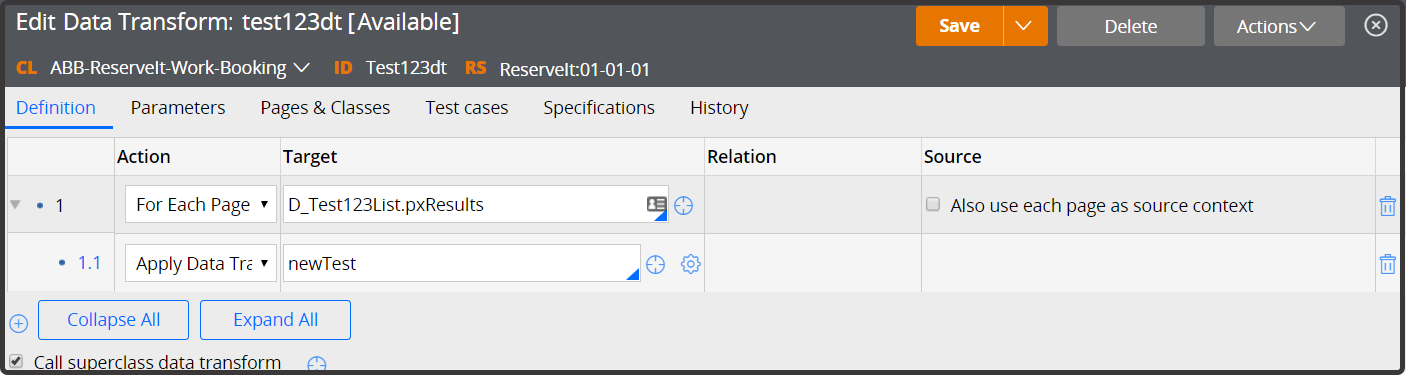Open crosshair icon beside newTest field
This screenshot has height=375, width=1406.
tap(655, 264)
